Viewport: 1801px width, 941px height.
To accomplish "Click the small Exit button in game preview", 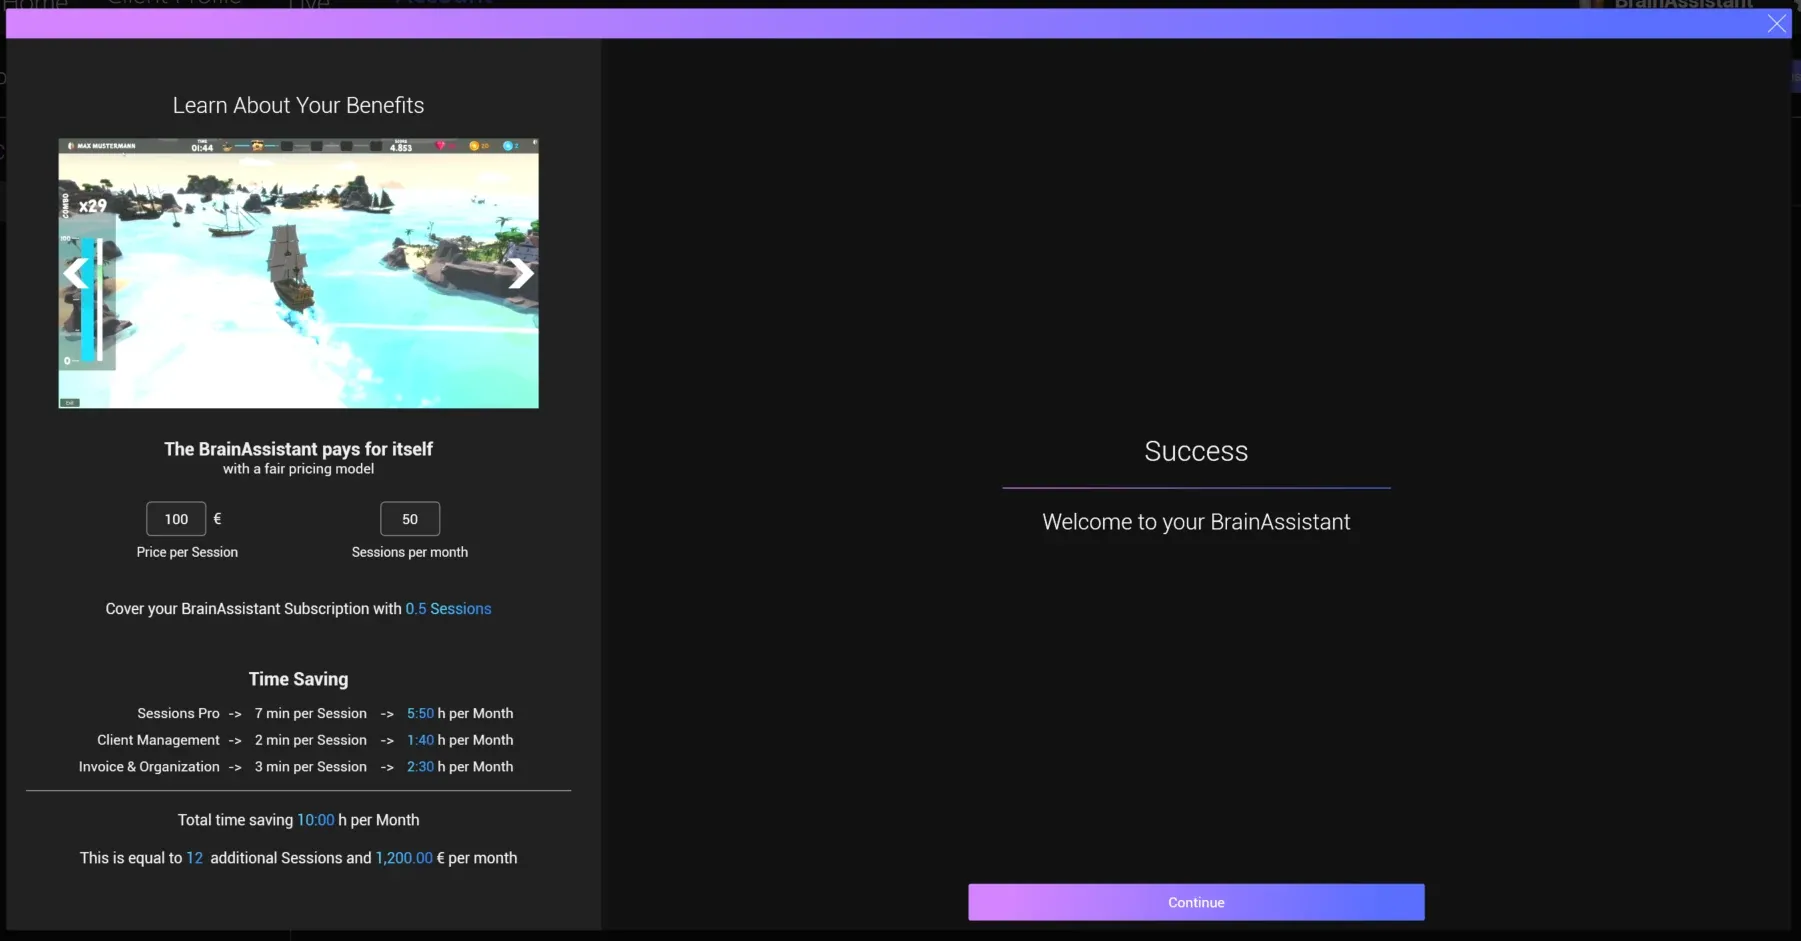I will tap(69, 403).
